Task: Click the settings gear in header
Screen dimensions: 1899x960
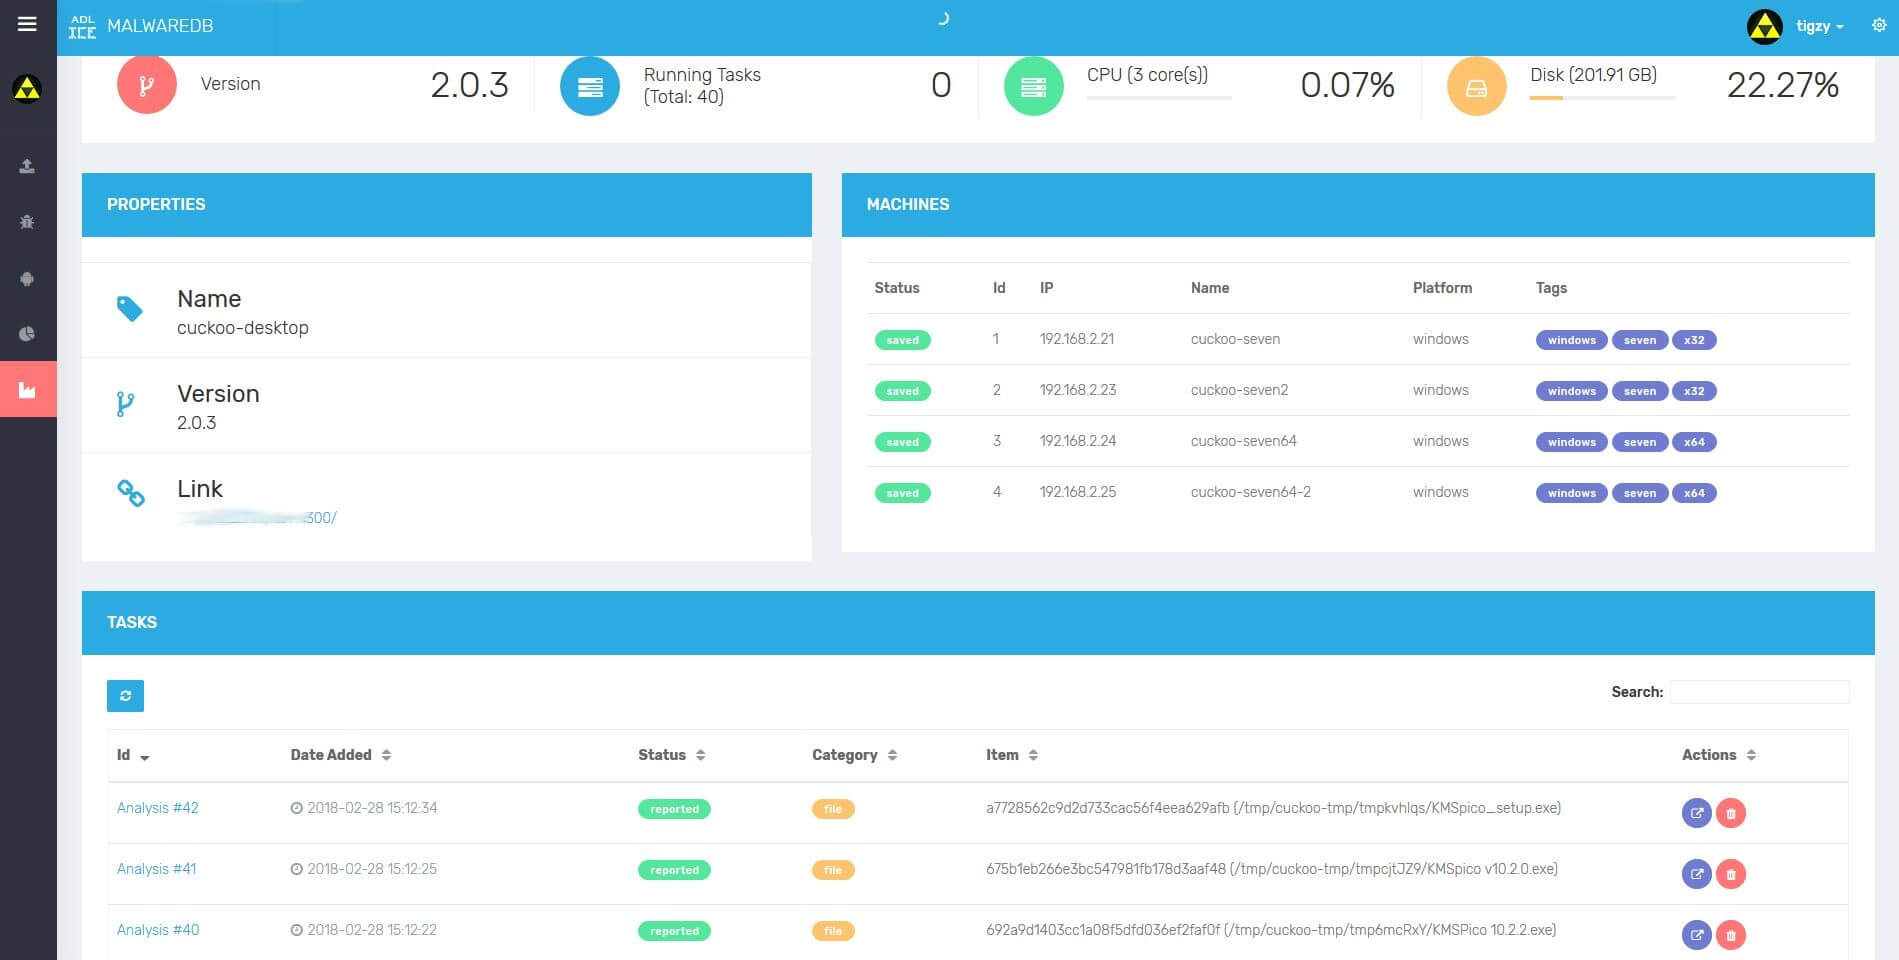Action: [1878, 26]
